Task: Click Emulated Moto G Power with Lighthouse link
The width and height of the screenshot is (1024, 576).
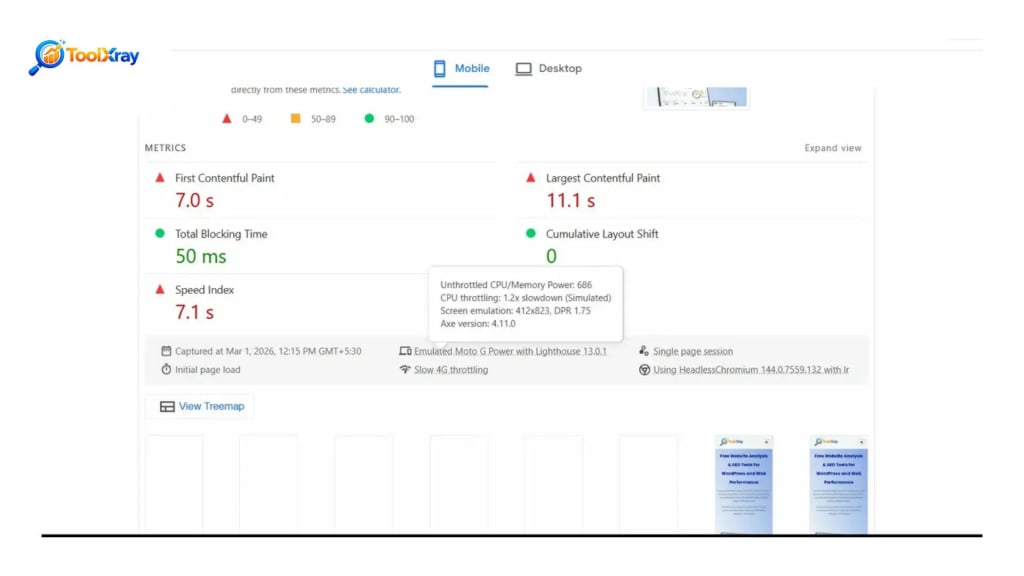Action: (x=510, y=351)
